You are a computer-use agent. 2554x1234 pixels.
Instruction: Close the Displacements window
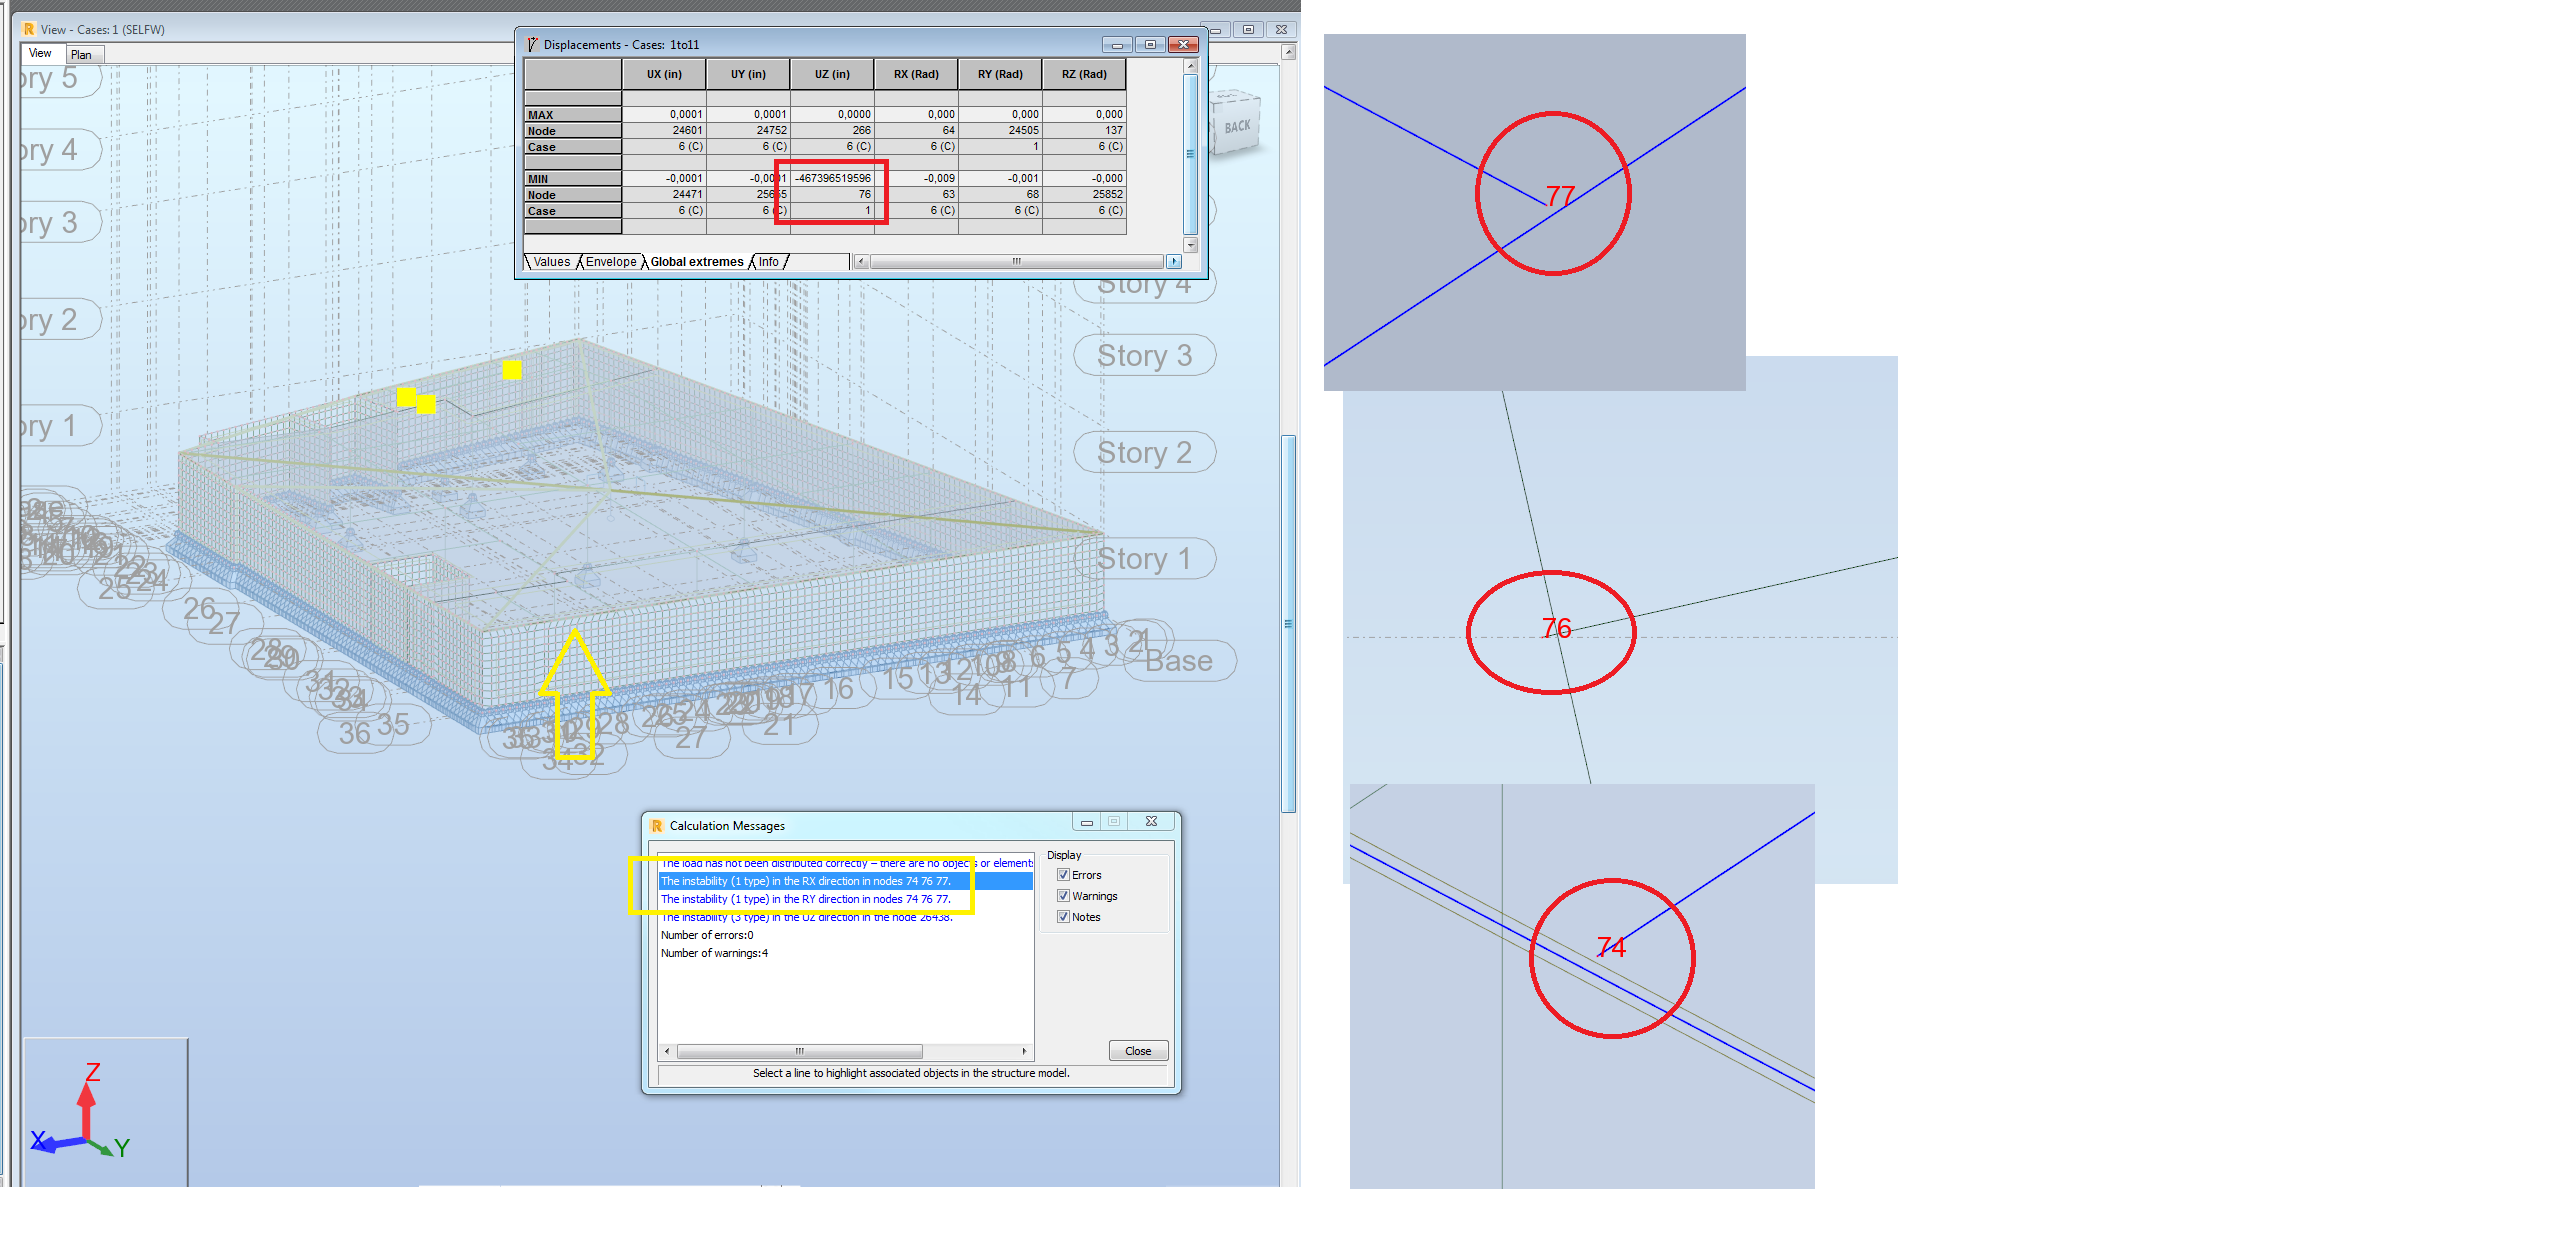point(1183,45)
